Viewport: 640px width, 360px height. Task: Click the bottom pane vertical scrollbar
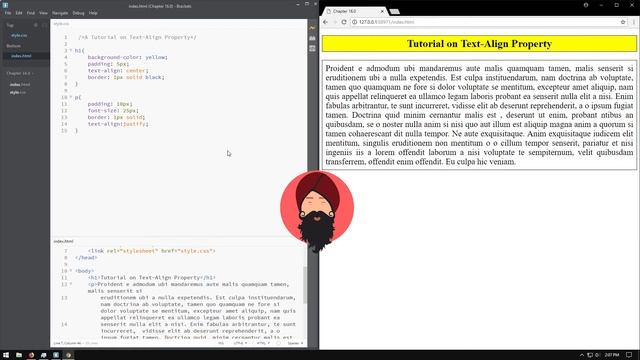pyautogui.click(x=305, y=285)
